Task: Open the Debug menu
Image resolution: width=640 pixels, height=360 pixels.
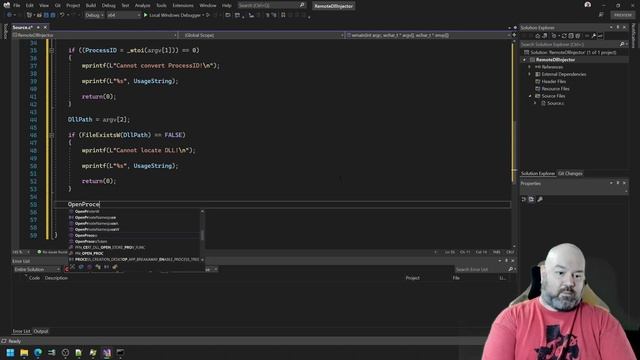Action: coord(109,6)
